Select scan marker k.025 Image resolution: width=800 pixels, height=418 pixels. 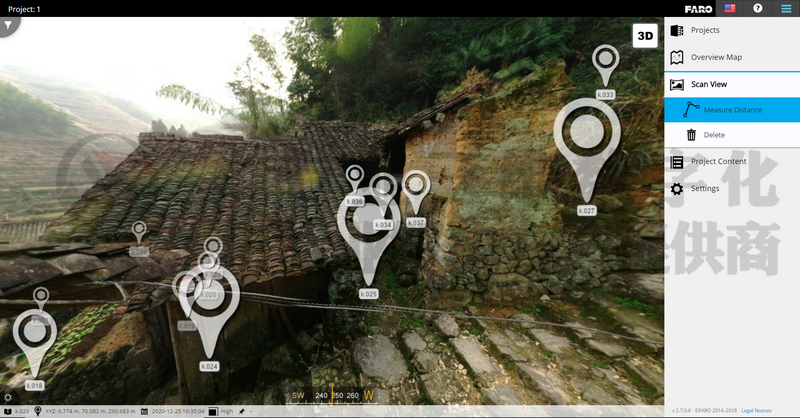click(x=368, y=240)
